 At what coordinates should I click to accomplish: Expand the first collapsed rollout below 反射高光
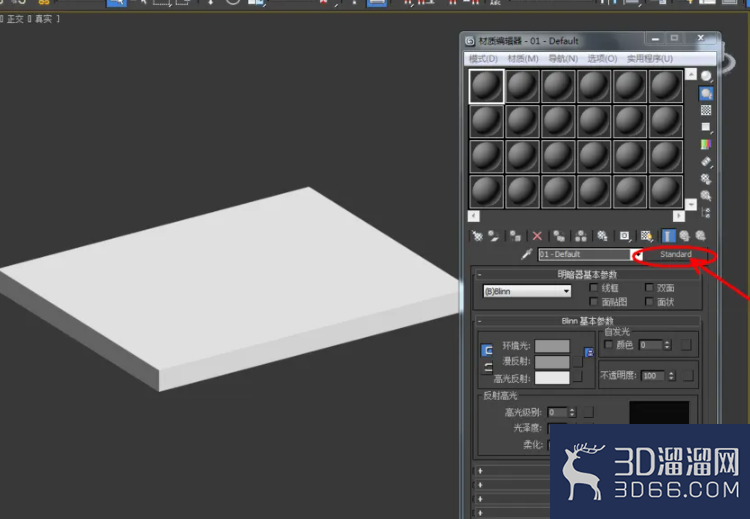coord(480,471)
